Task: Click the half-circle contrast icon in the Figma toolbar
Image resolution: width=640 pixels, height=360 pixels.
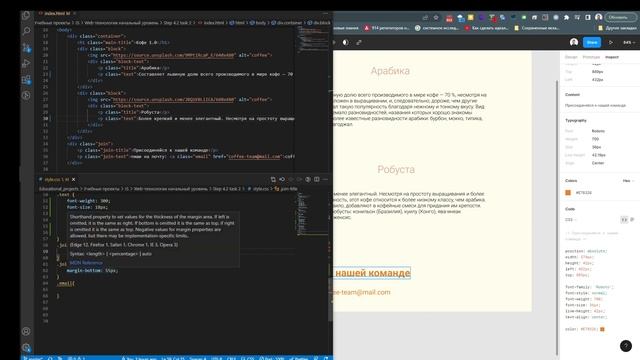Action: [345, 42]
